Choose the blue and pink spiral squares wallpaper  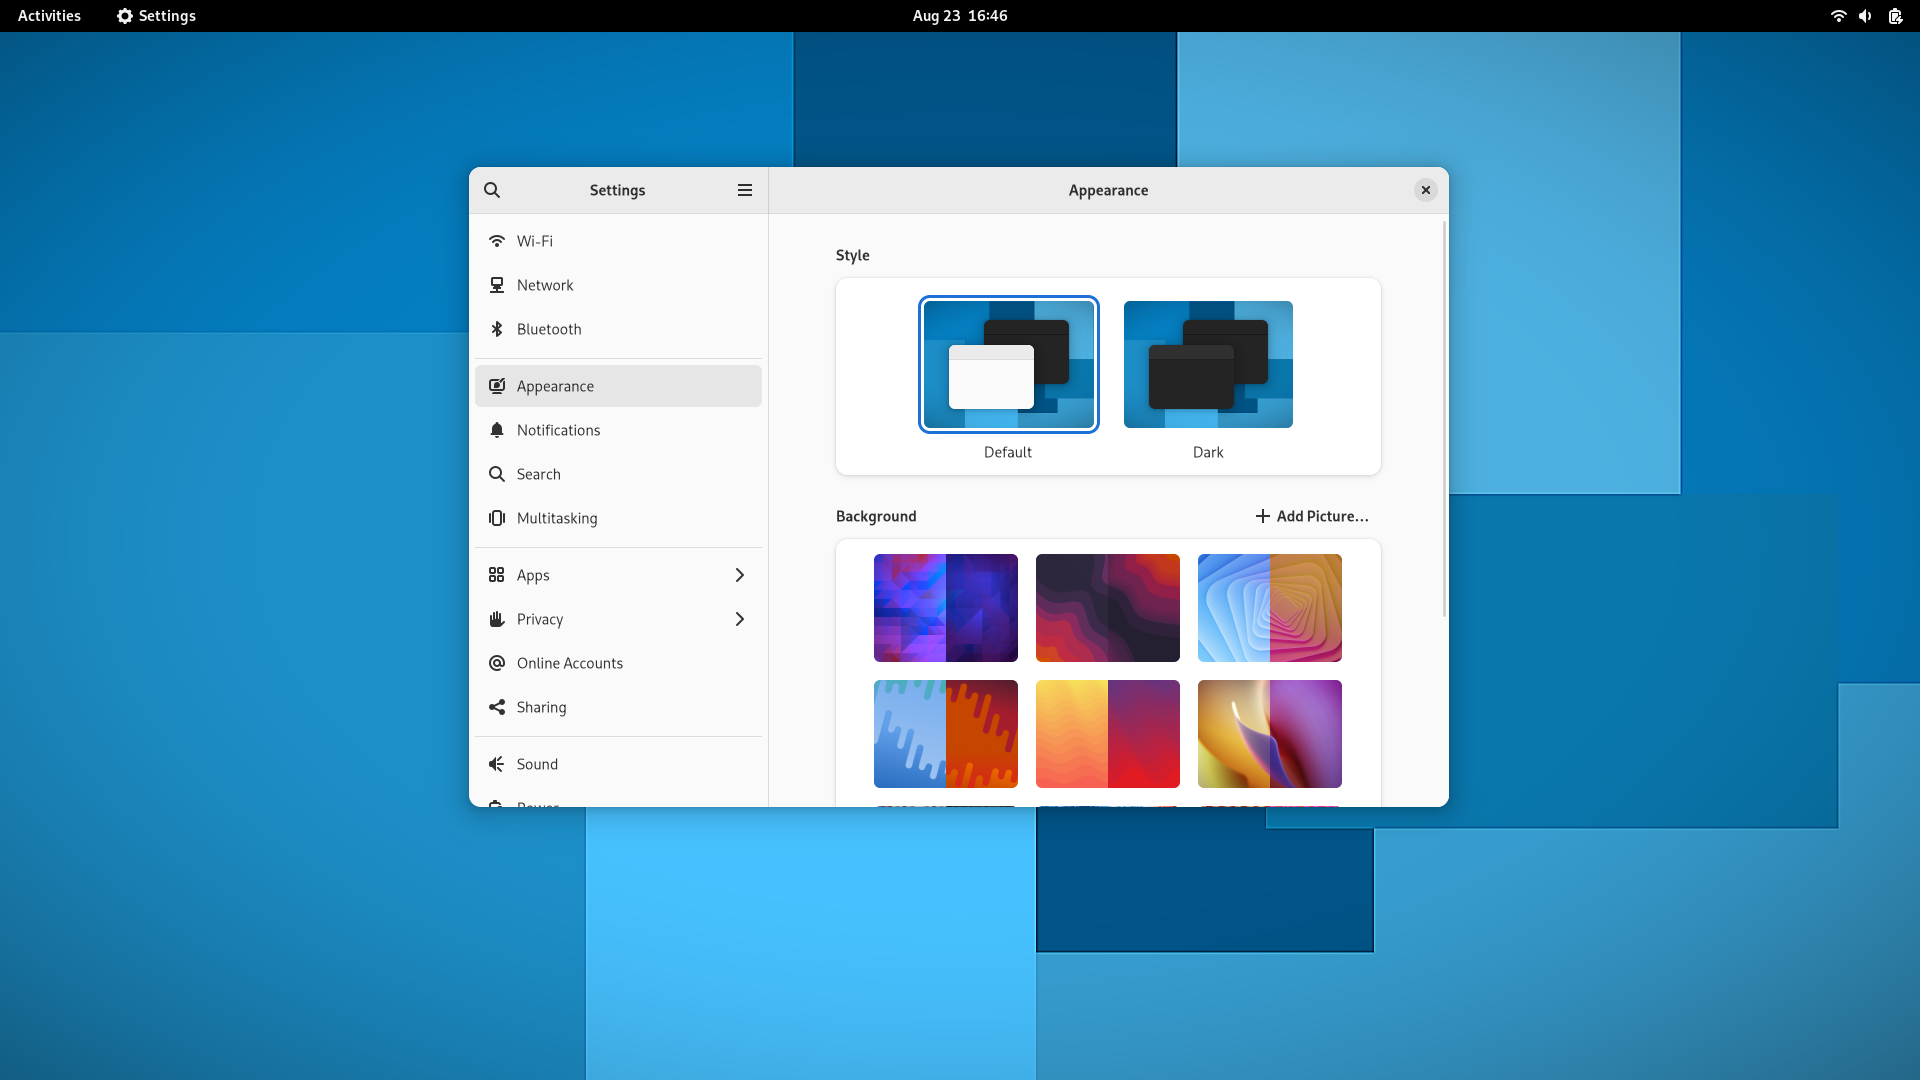[x=1270, y=608]
